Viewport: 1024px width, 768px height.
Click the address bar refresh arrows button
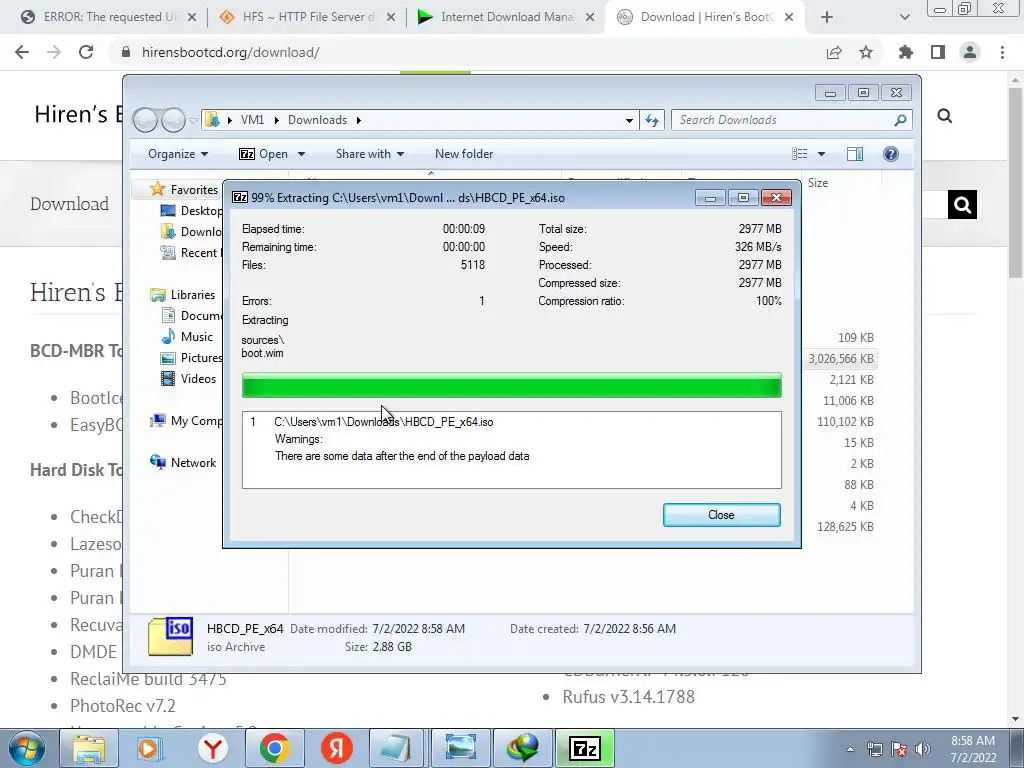(x=652, y=120)
